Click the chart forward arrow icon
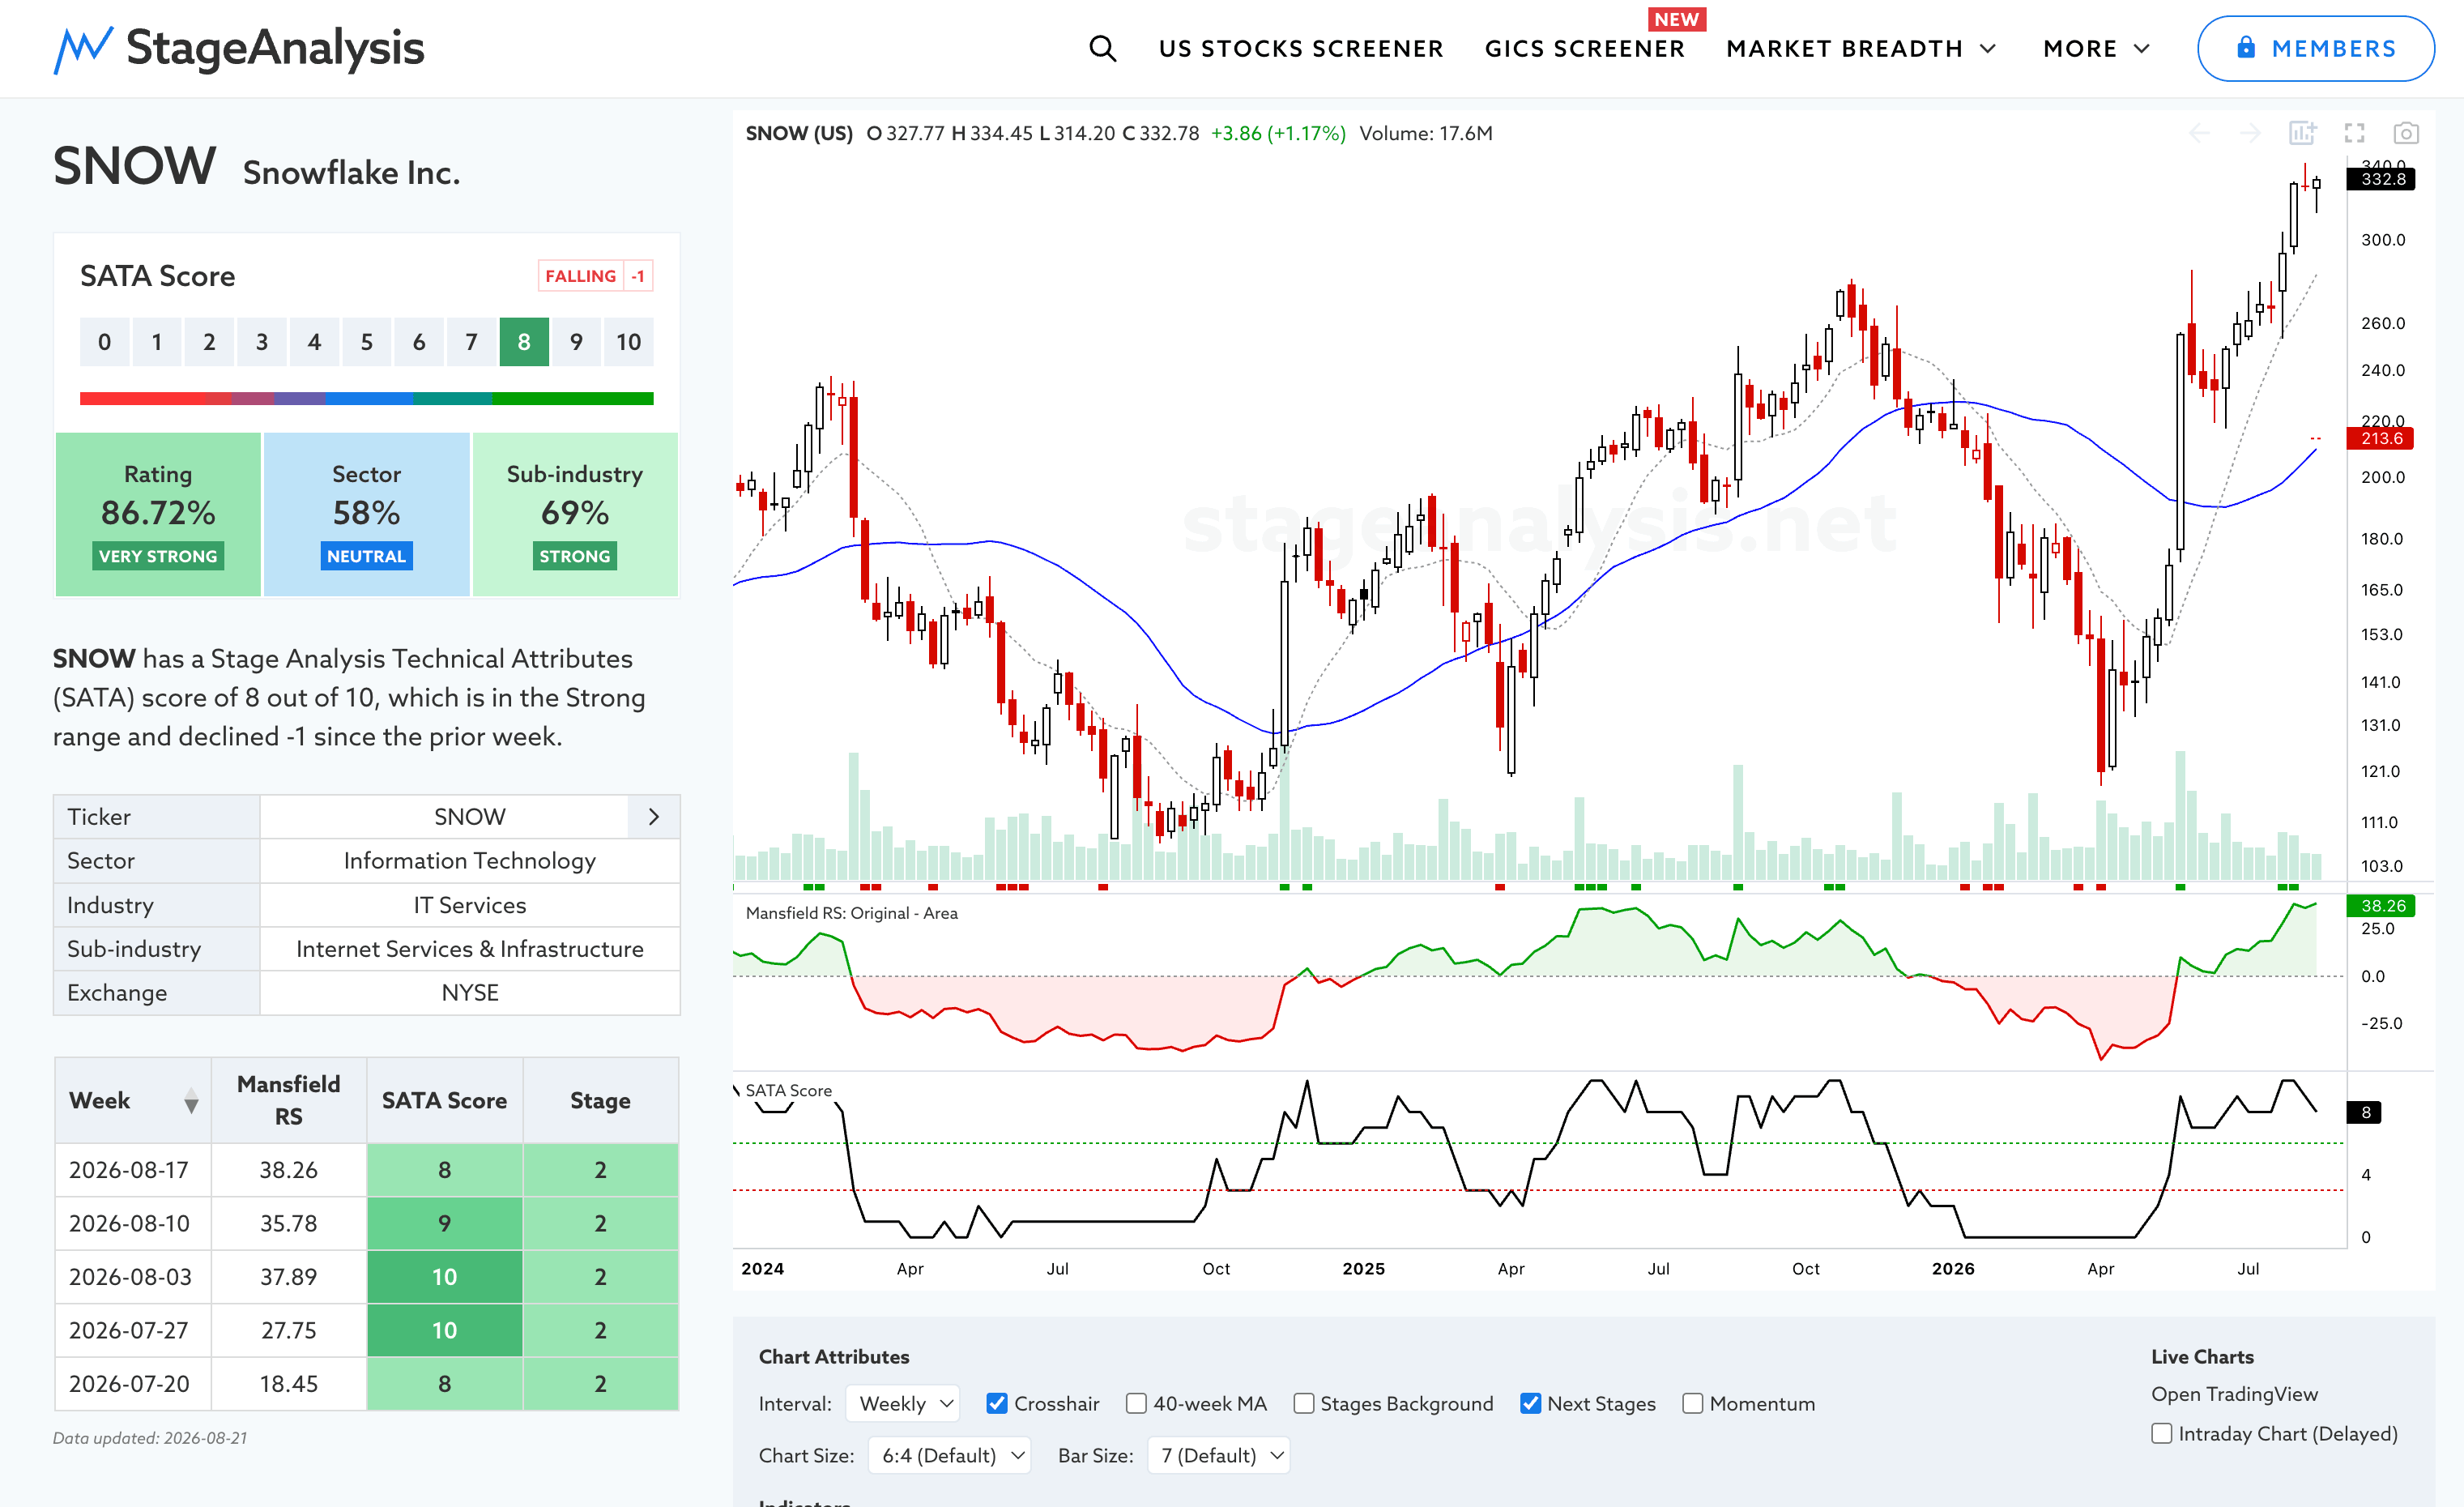 coord(2250,133)
